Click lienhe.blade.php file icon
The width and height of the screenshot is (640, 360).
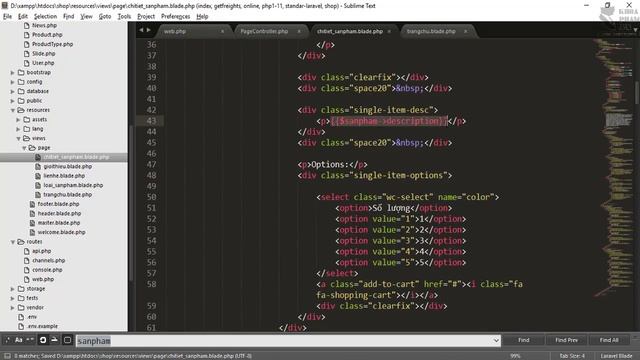point(38,176)
